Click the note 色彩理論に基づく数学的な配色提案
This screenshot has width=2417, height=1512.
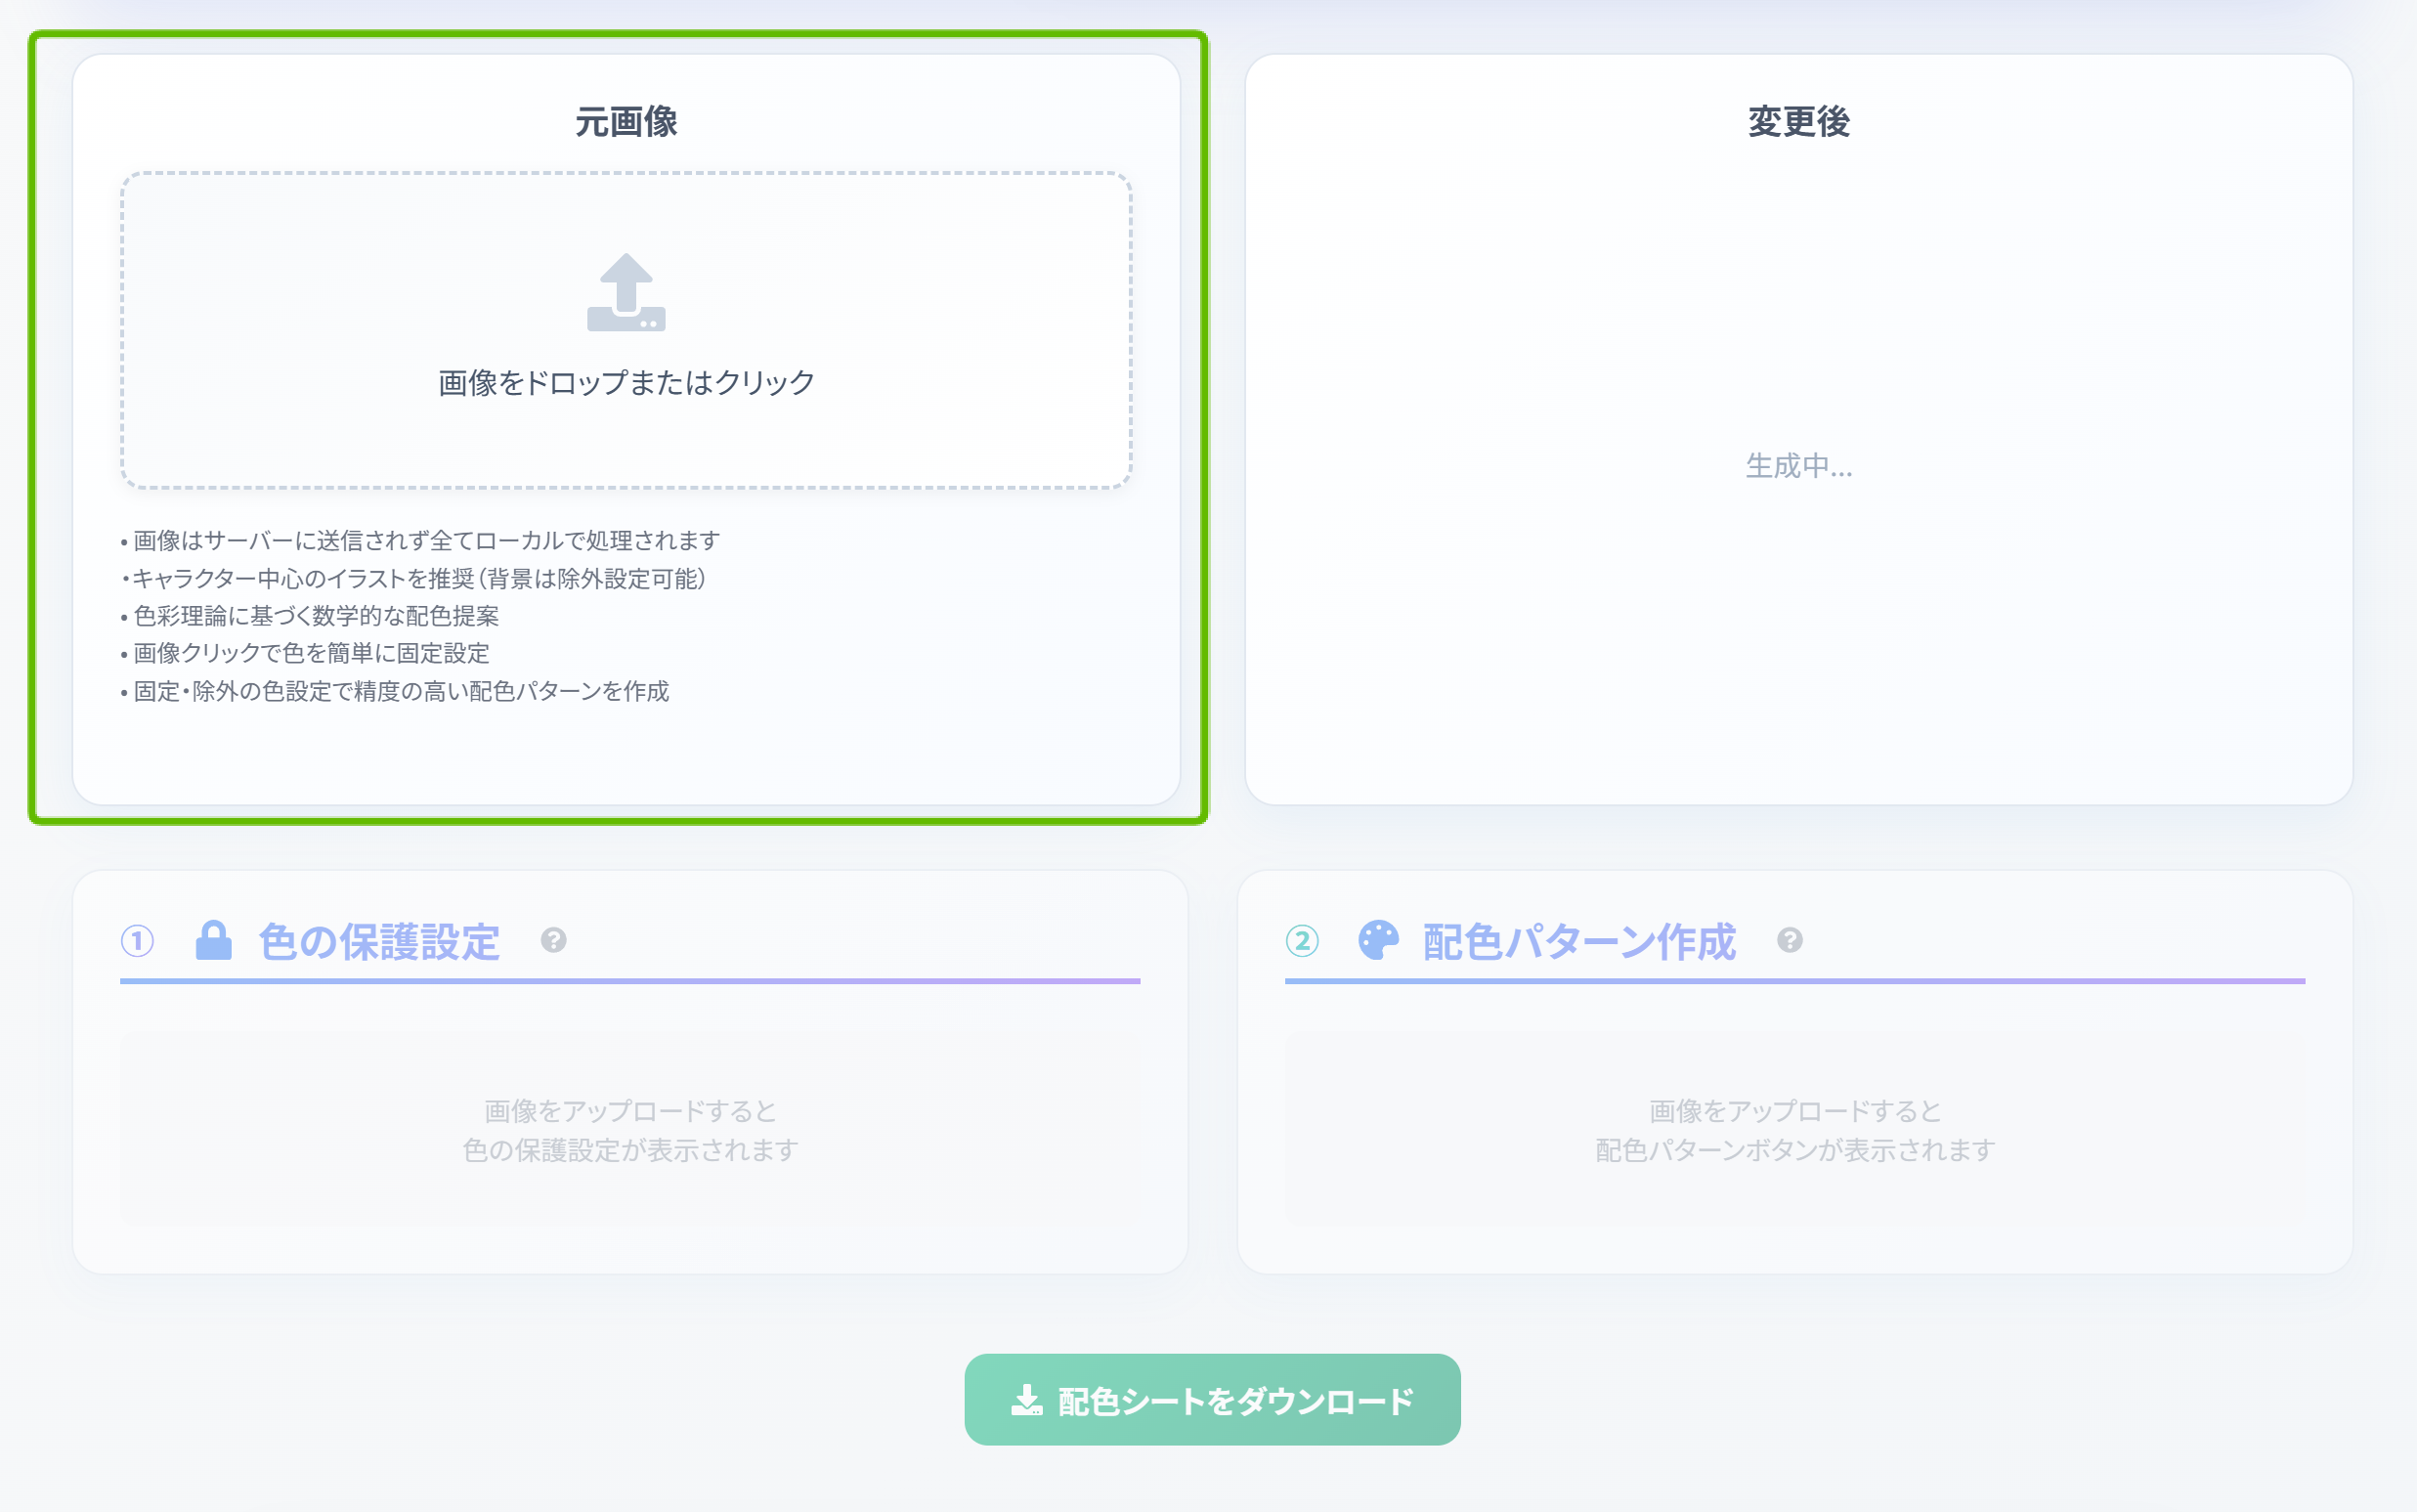(x=316, y=616)
